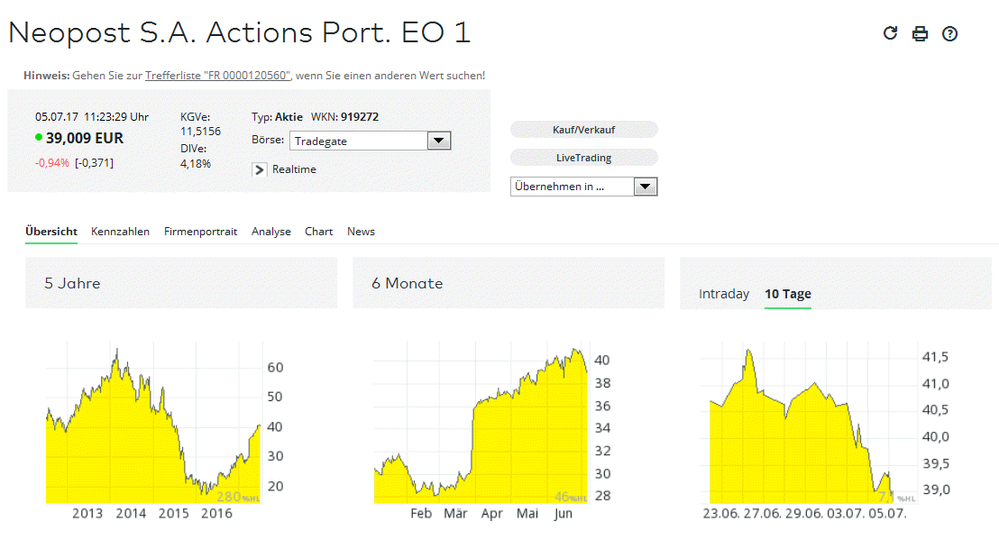999x539 pixels.
Task: View the News tab
Action: pos(361,231)
